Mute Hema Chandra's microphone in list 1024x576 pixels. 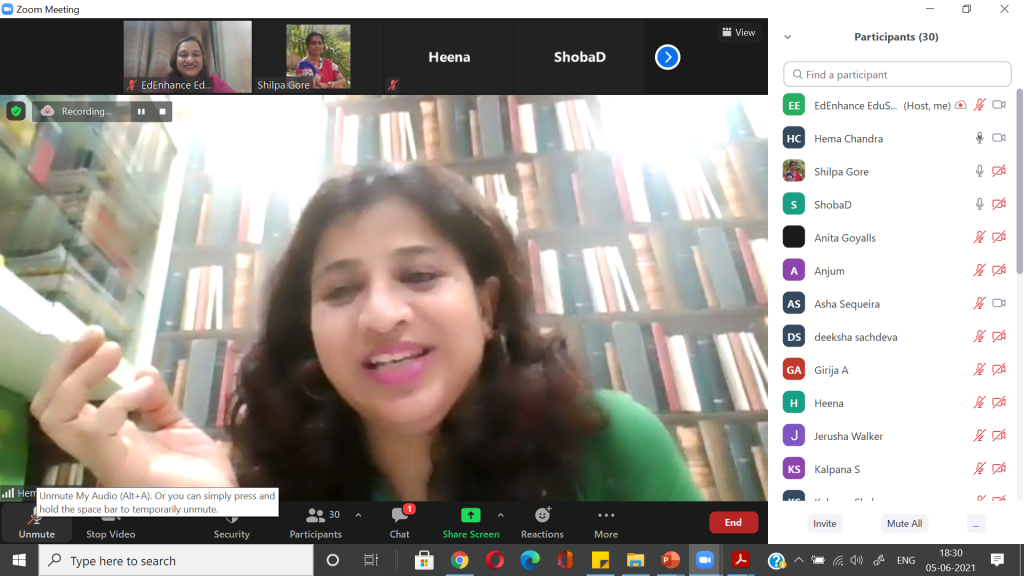[x=980, y=138]
